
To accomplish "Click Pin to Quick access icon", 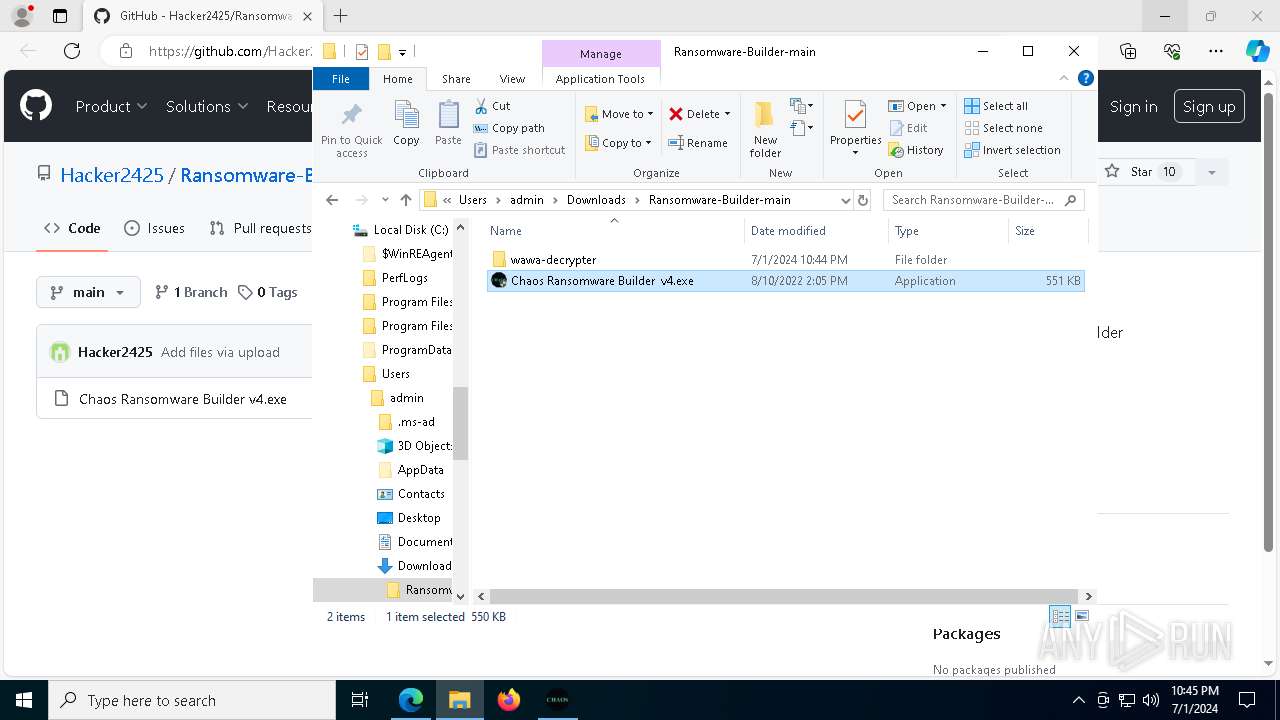I will [351, 129].
